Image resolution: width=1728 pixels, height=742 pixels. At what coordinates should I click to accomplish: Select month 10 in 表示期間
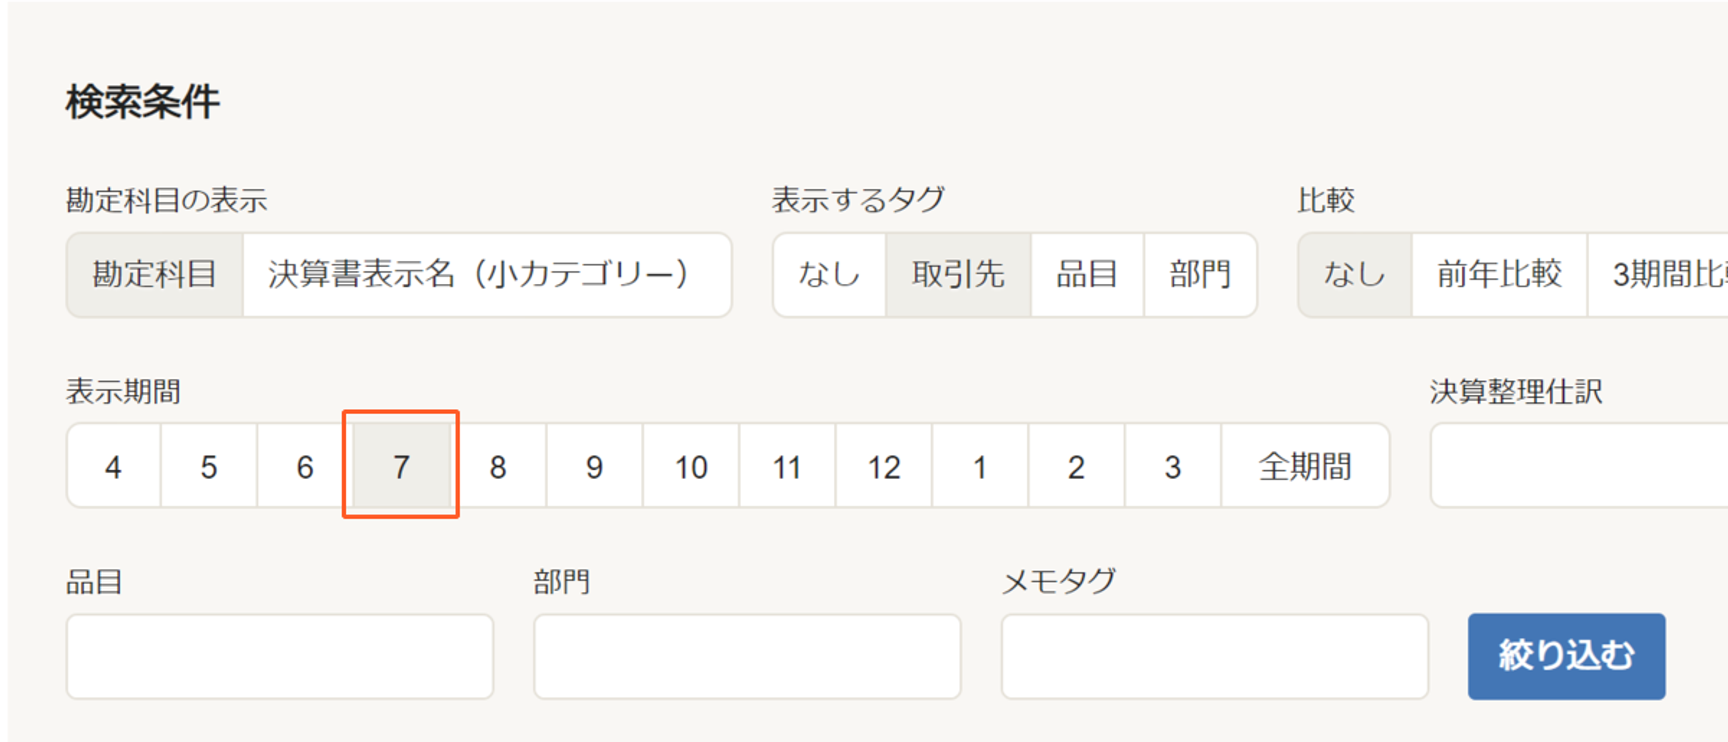tap(691, 466)
